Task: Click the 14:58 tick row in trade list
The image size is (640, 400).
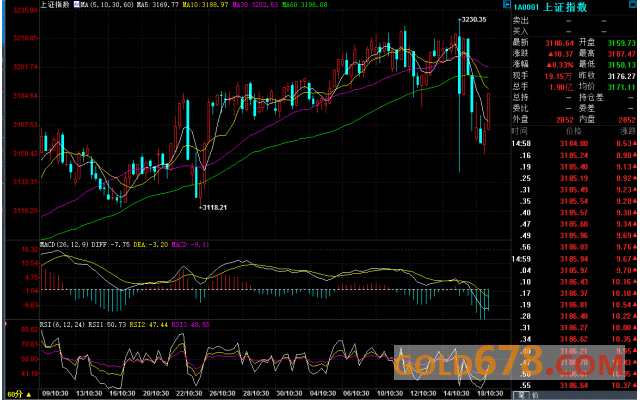Action: click(x=573, y=143)
